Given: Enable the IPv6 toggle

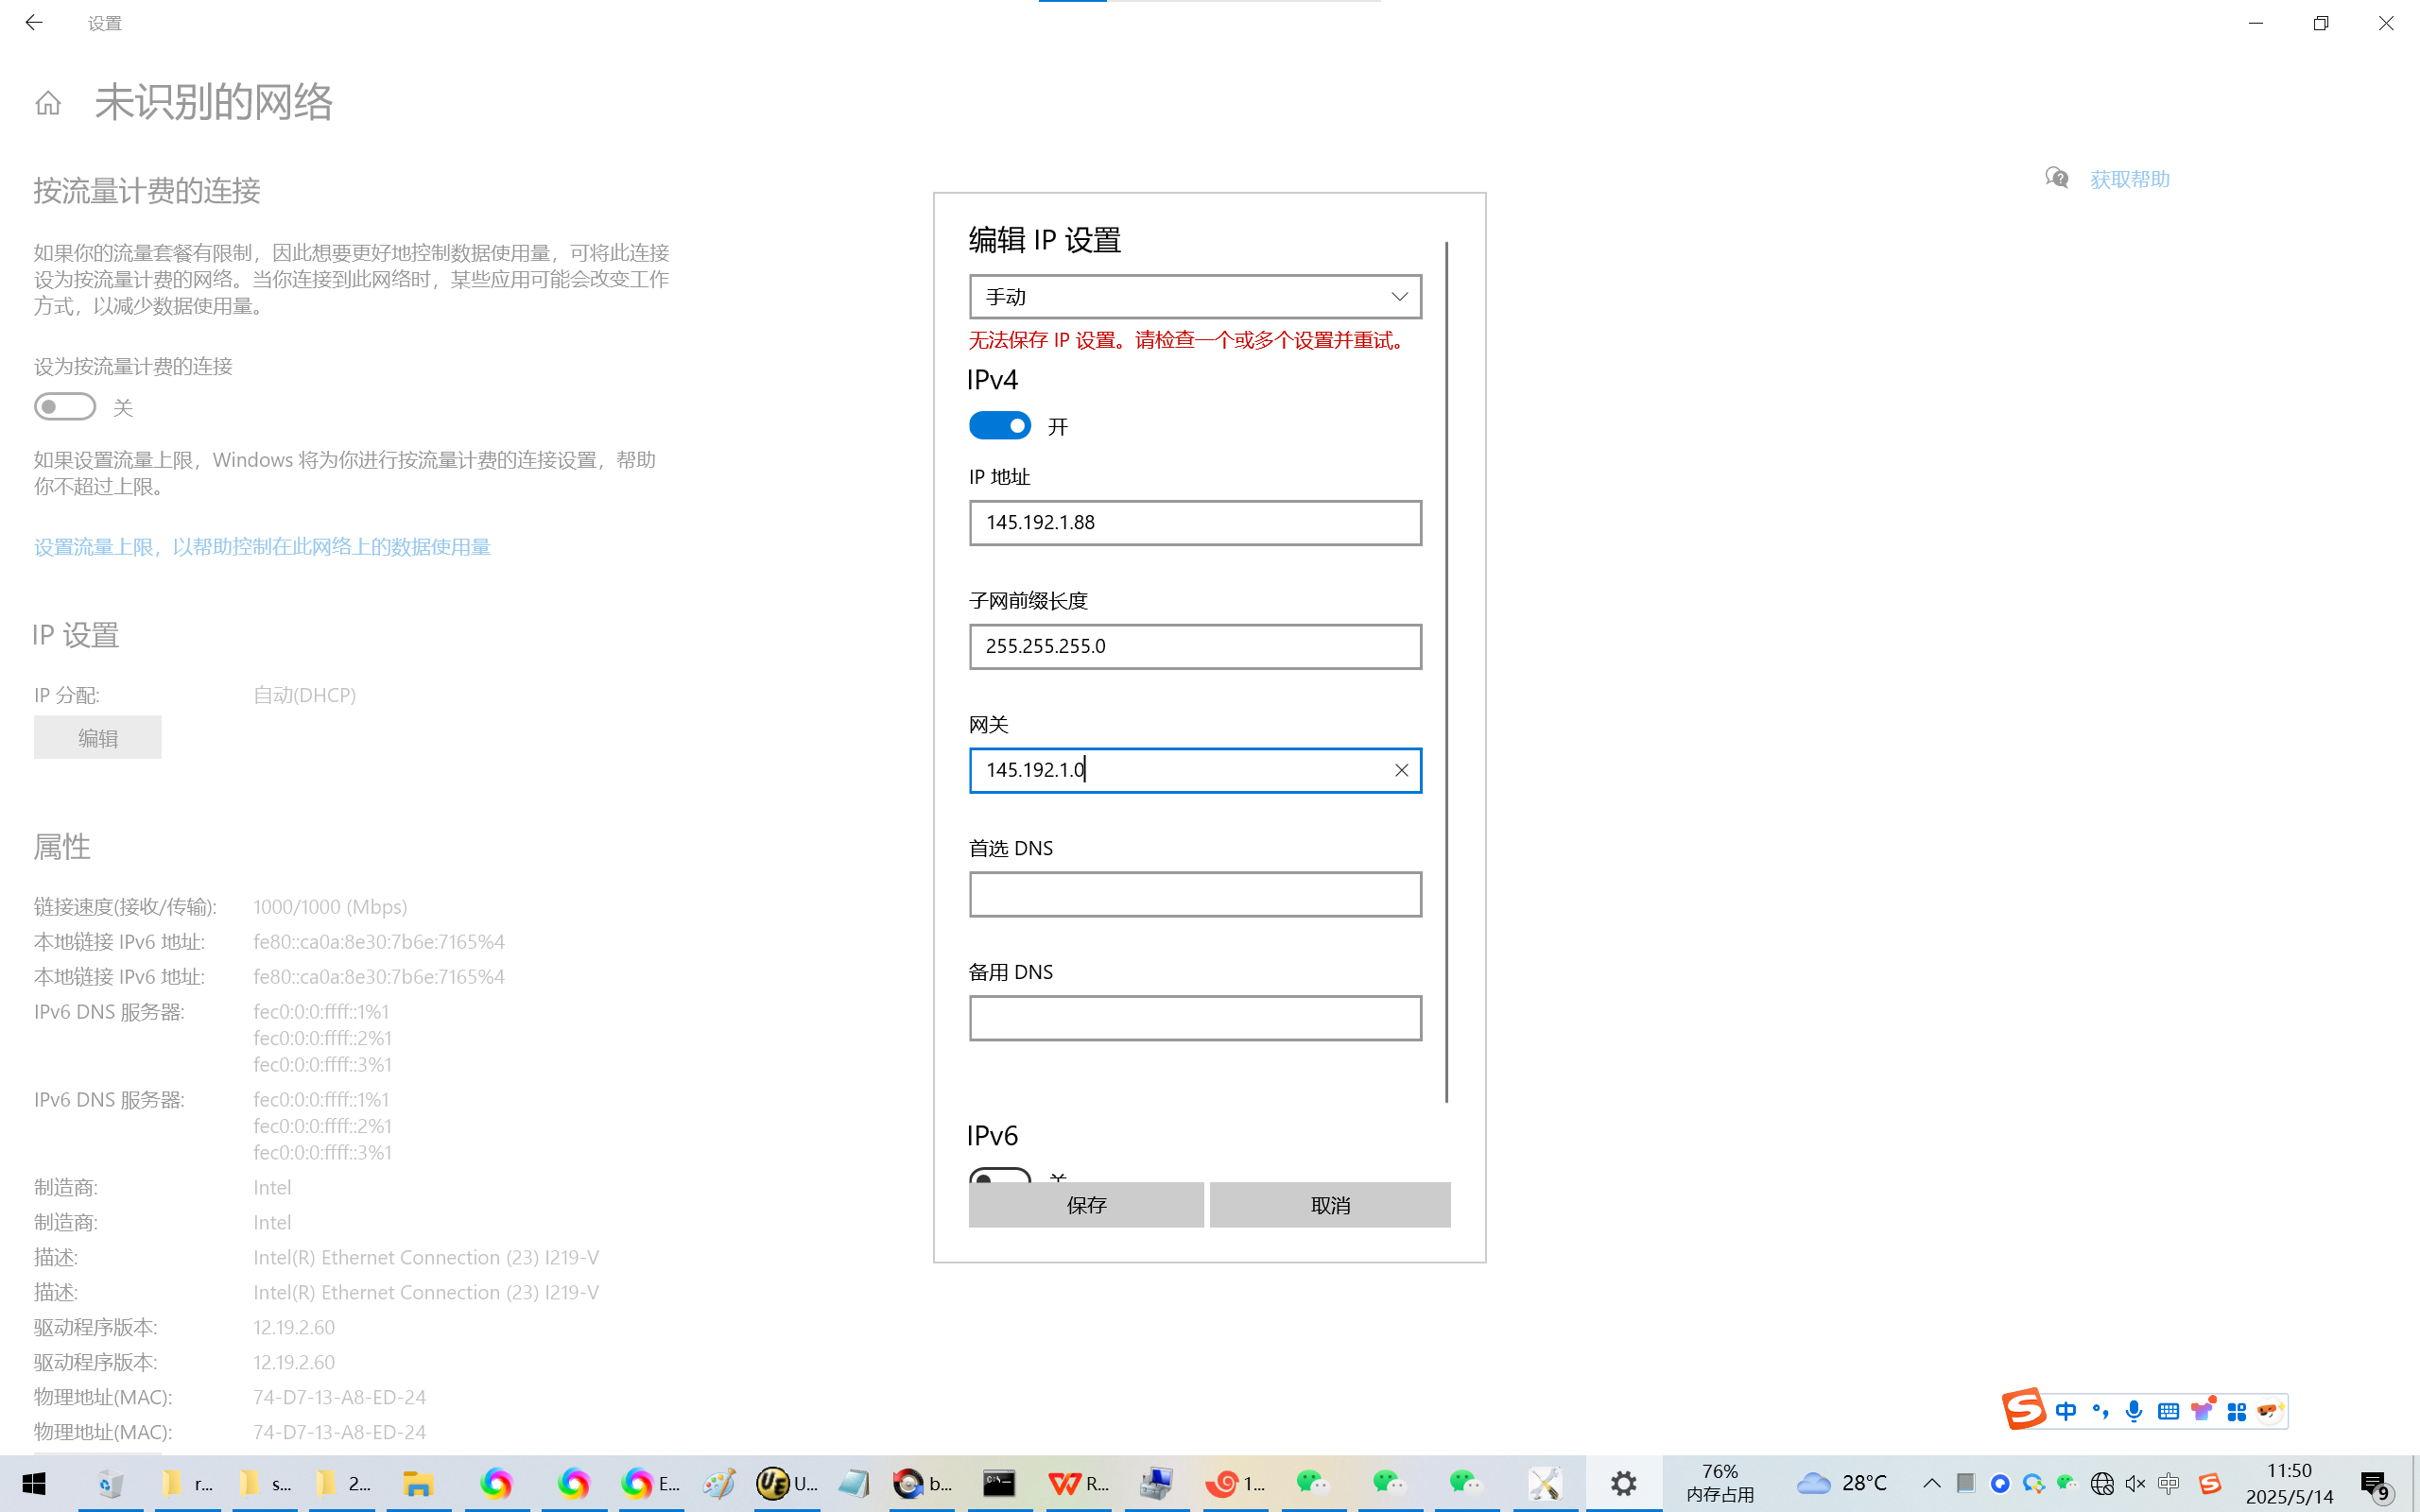Looking at the screenshot, I should [999, 1176].
